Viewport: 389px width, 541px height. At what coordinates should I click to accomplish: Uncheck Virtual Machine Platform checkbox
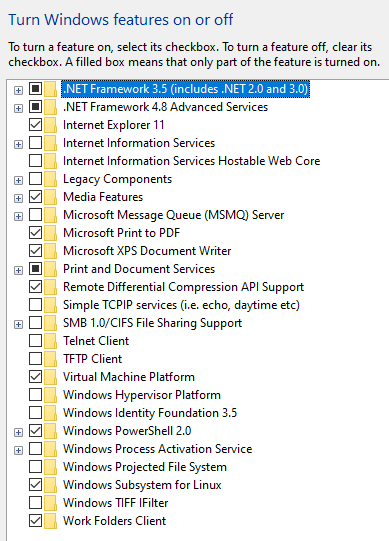pyautogui.click(x=35, y=376)
